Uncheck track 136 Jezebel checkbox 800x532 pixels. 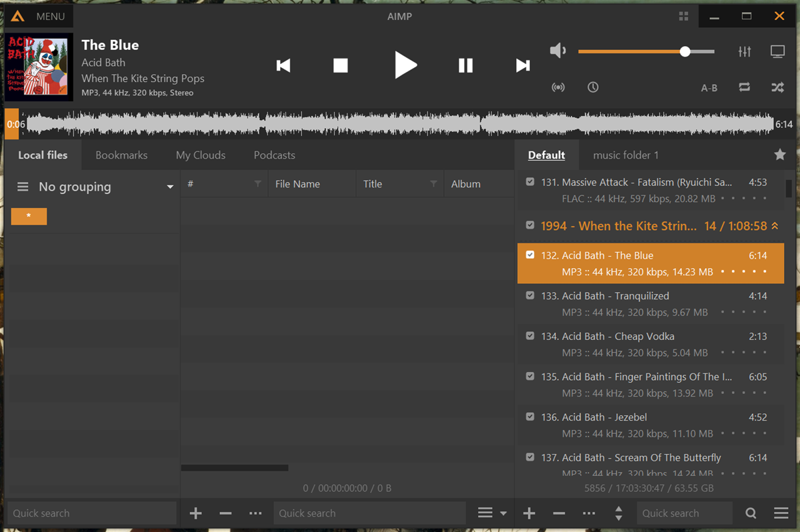tap(530, 416)
